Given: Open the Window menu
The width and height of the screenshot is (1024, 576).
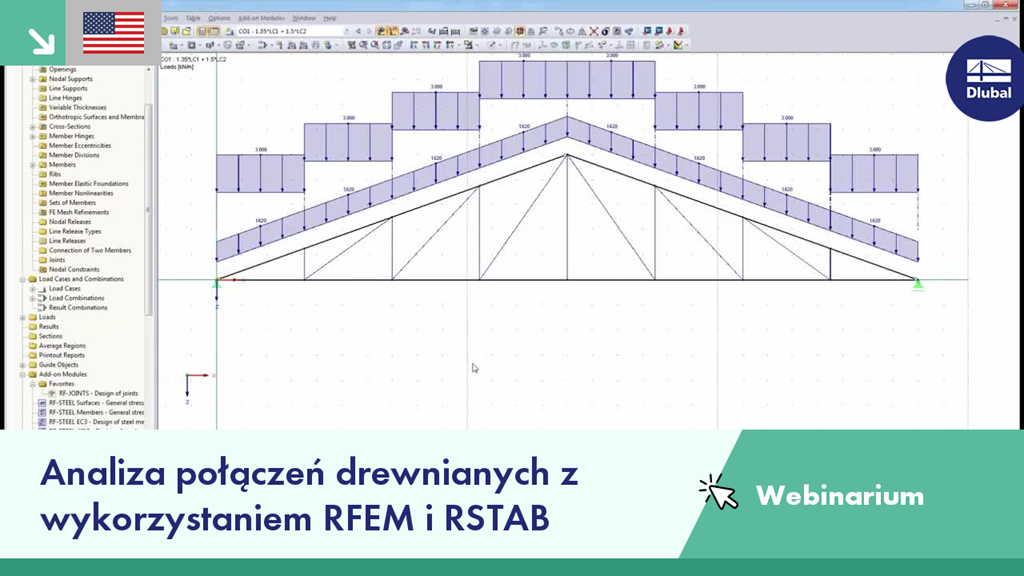Looking at the screenshot, I should tap(304, 18).
